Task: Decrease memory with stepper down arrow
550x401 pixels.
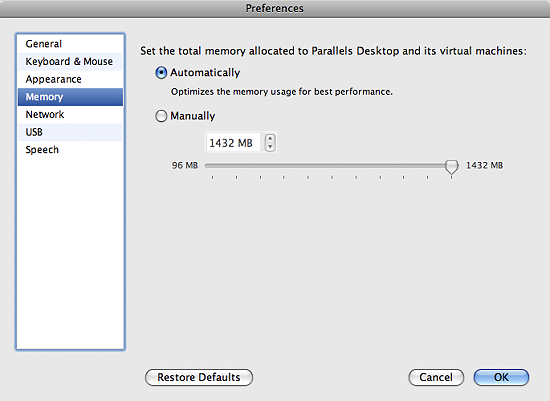Action: click(270, 147)
